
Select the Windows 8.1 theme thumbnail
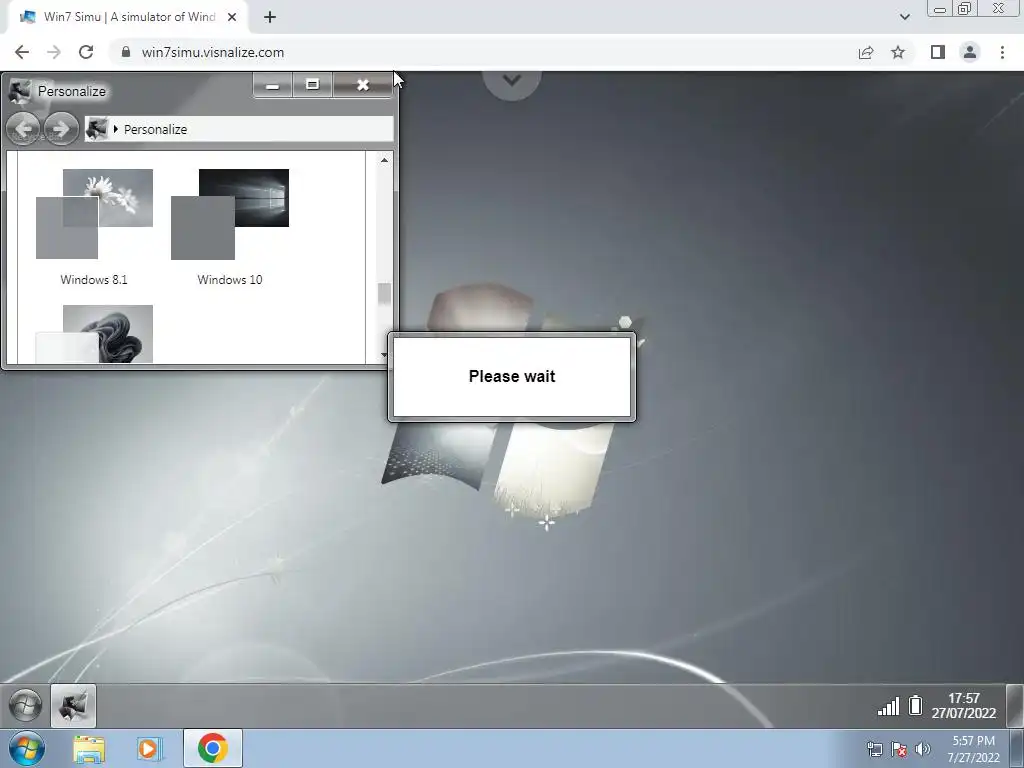(94, 214)
